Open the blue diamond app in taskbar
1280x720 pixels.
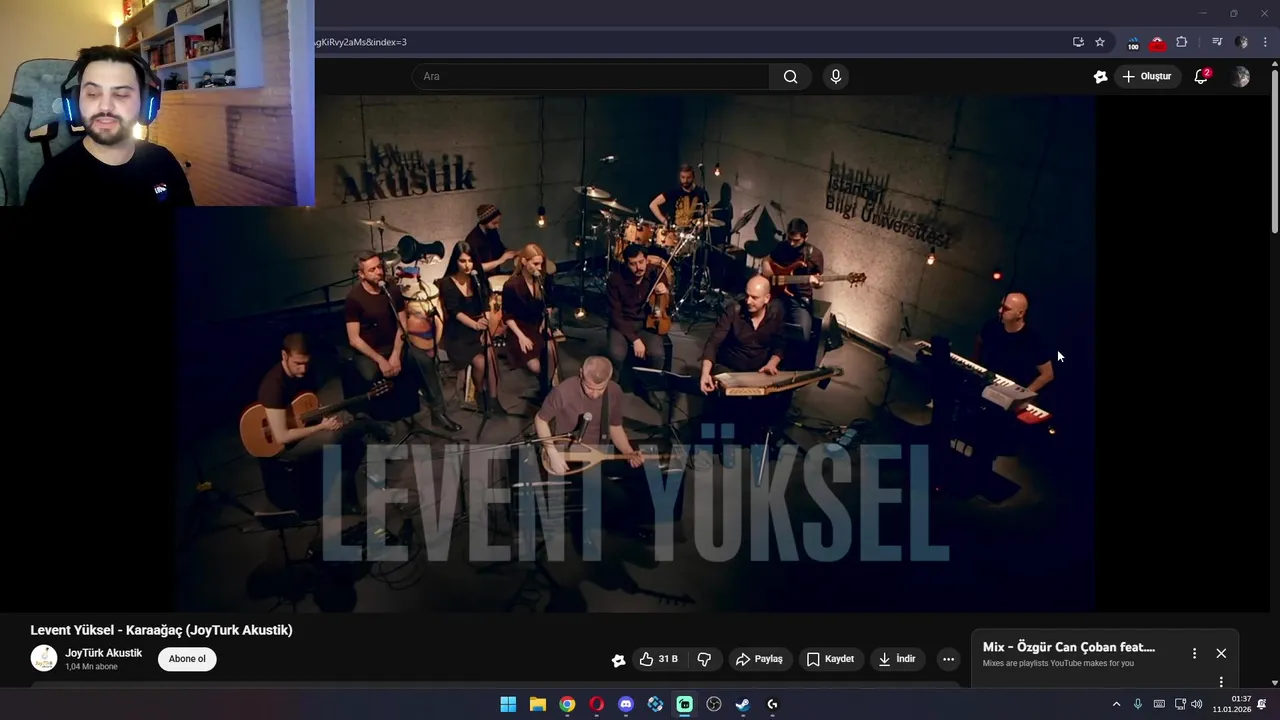tap(655, 704)
